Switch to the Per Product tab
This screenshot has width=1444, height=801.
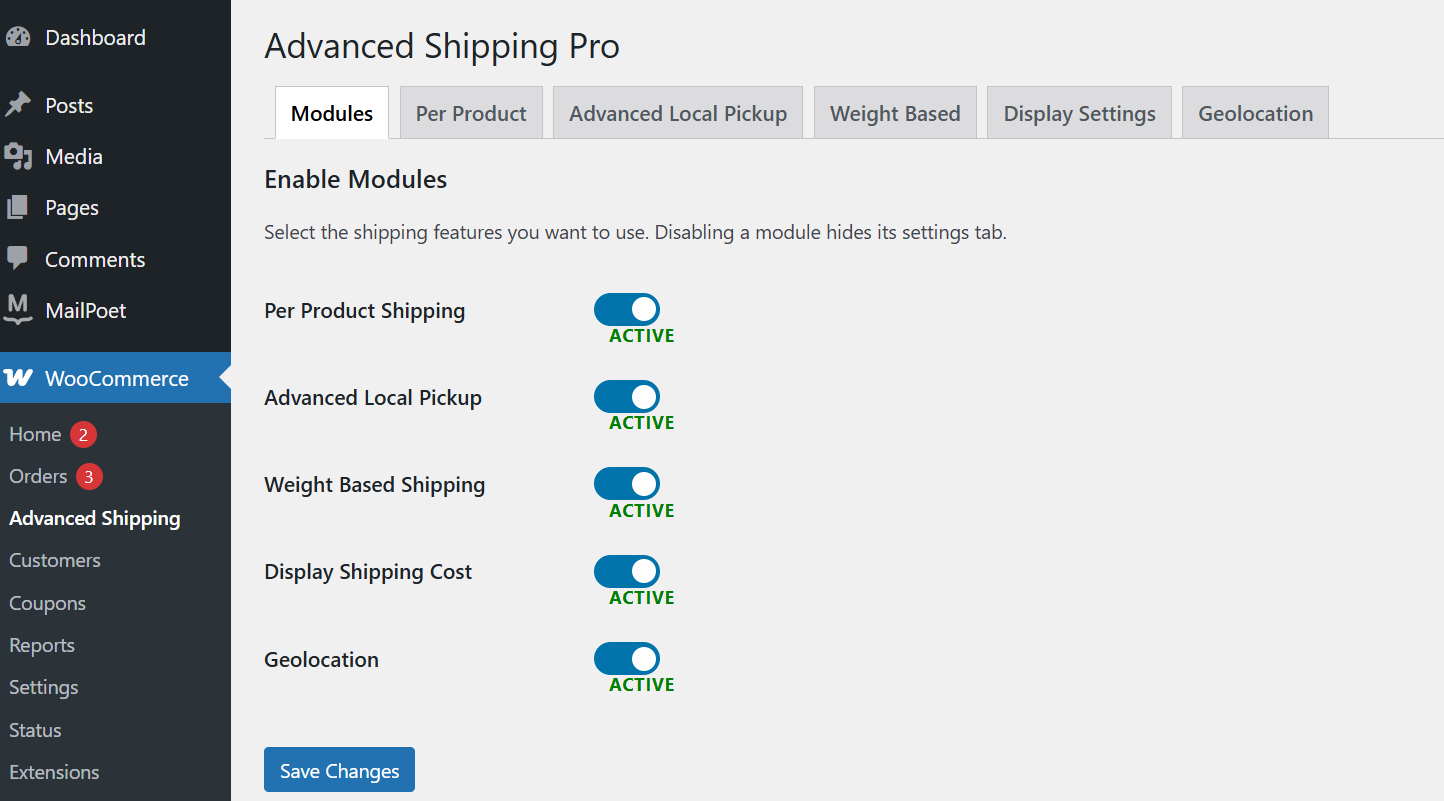click(471, 113)
